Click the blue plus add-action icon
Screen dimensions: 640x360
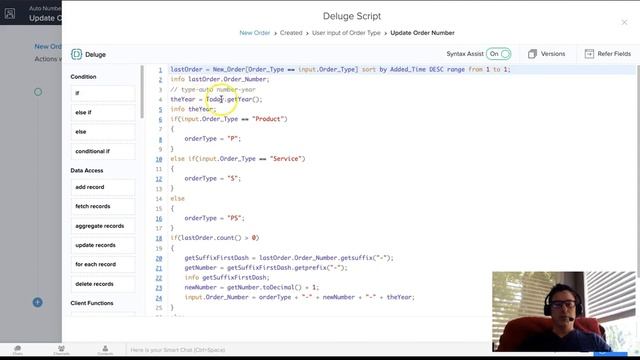38,302
